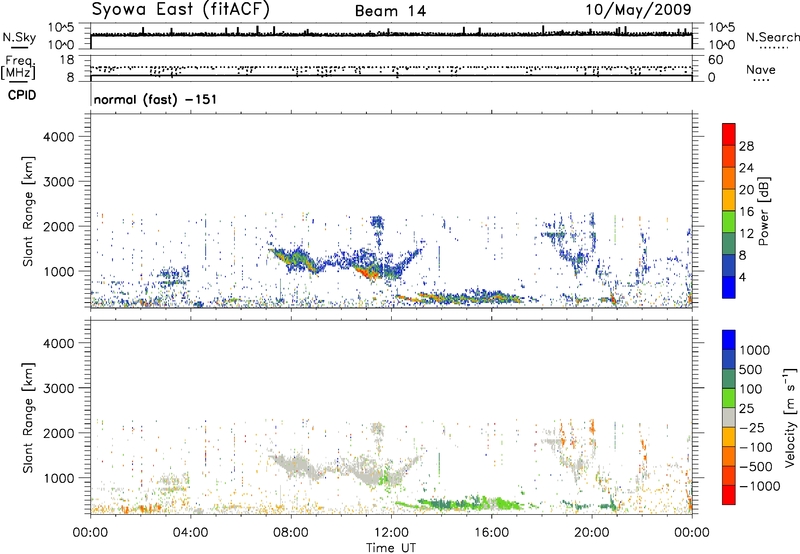Image resolution: width=800 pixels, height=554 pixels.
Task: Click the 'Nave' legend label
Action: pos(761,69)
